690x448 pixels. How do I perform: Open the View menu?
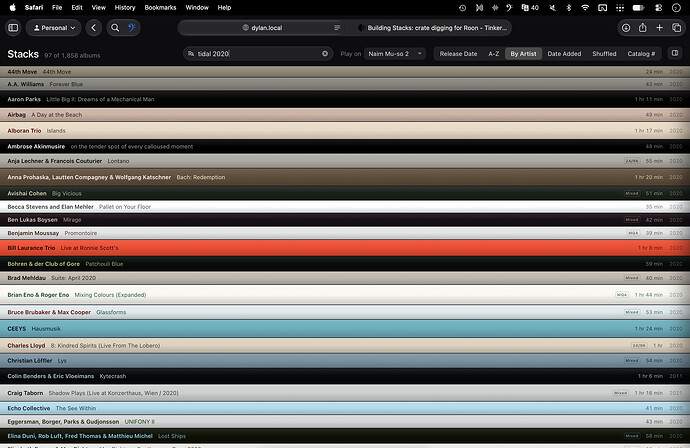99,7
